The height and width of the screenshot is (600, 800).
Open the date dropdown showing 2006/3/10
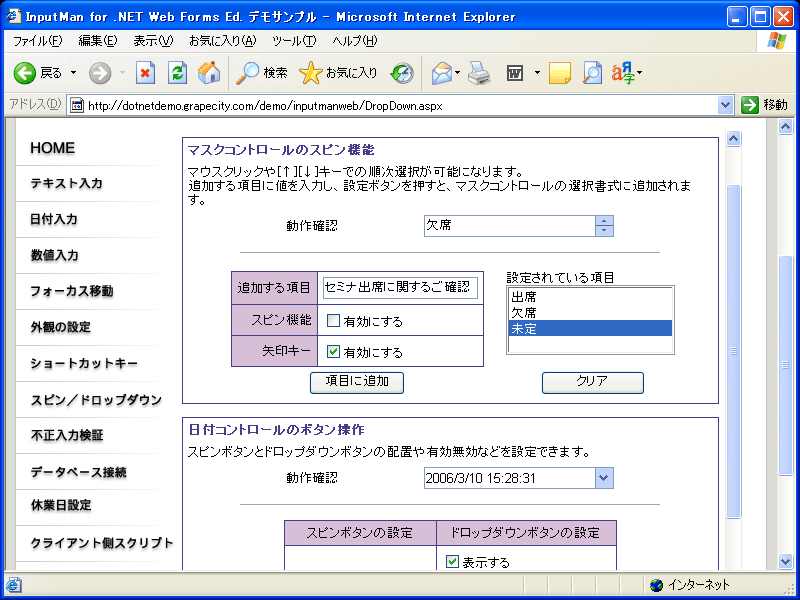[x=605, y=478]
